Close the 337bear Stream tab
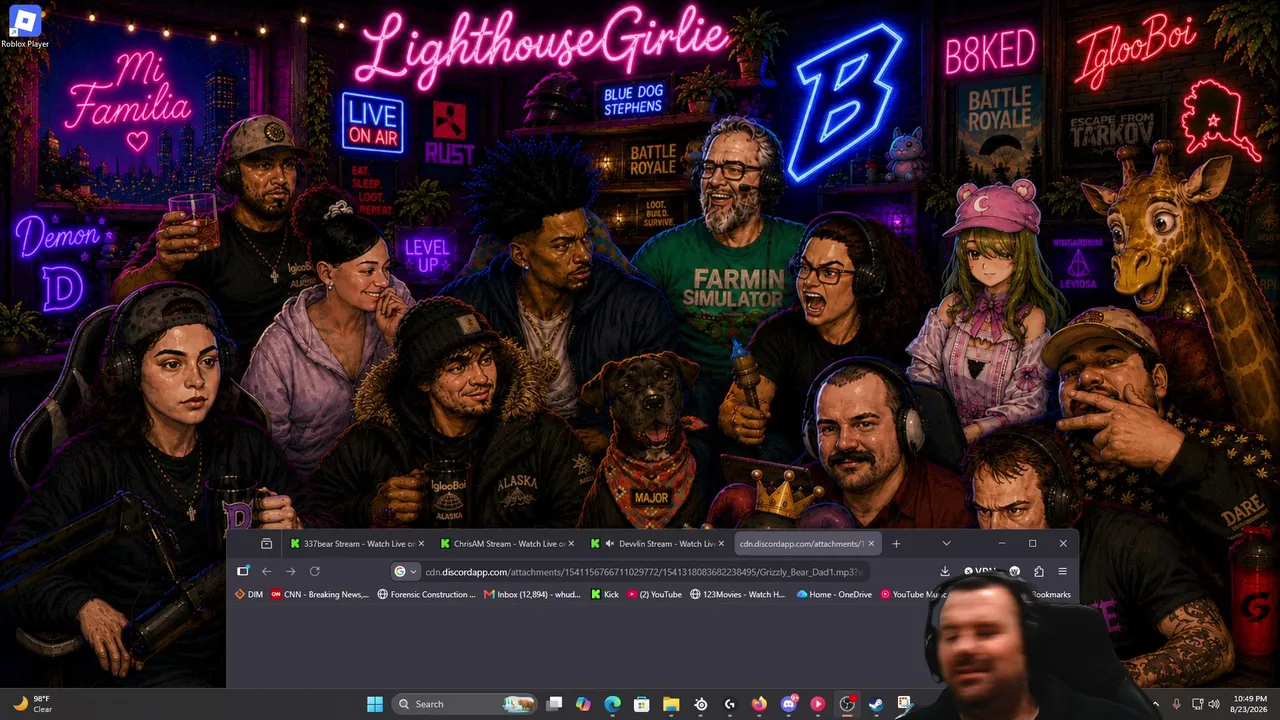The height and width of the screenshot is (720, 1280). click(x=421, y=544)
